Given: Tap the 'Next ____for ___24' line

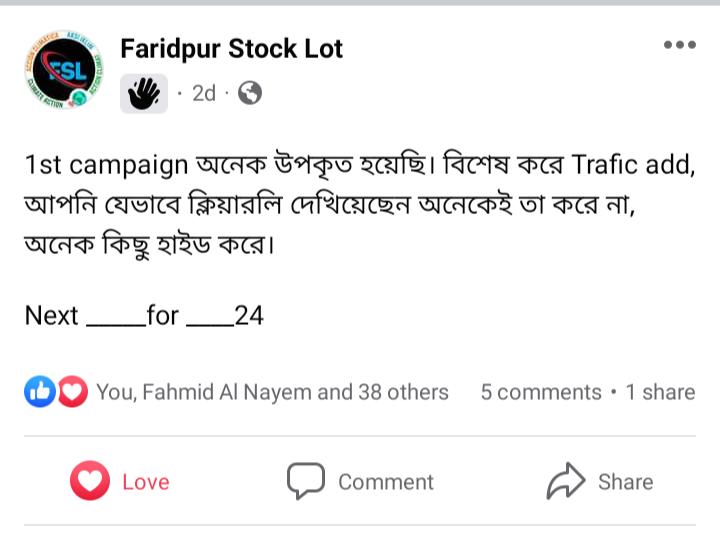Looking at the screenshot, I should coord(144,315).
